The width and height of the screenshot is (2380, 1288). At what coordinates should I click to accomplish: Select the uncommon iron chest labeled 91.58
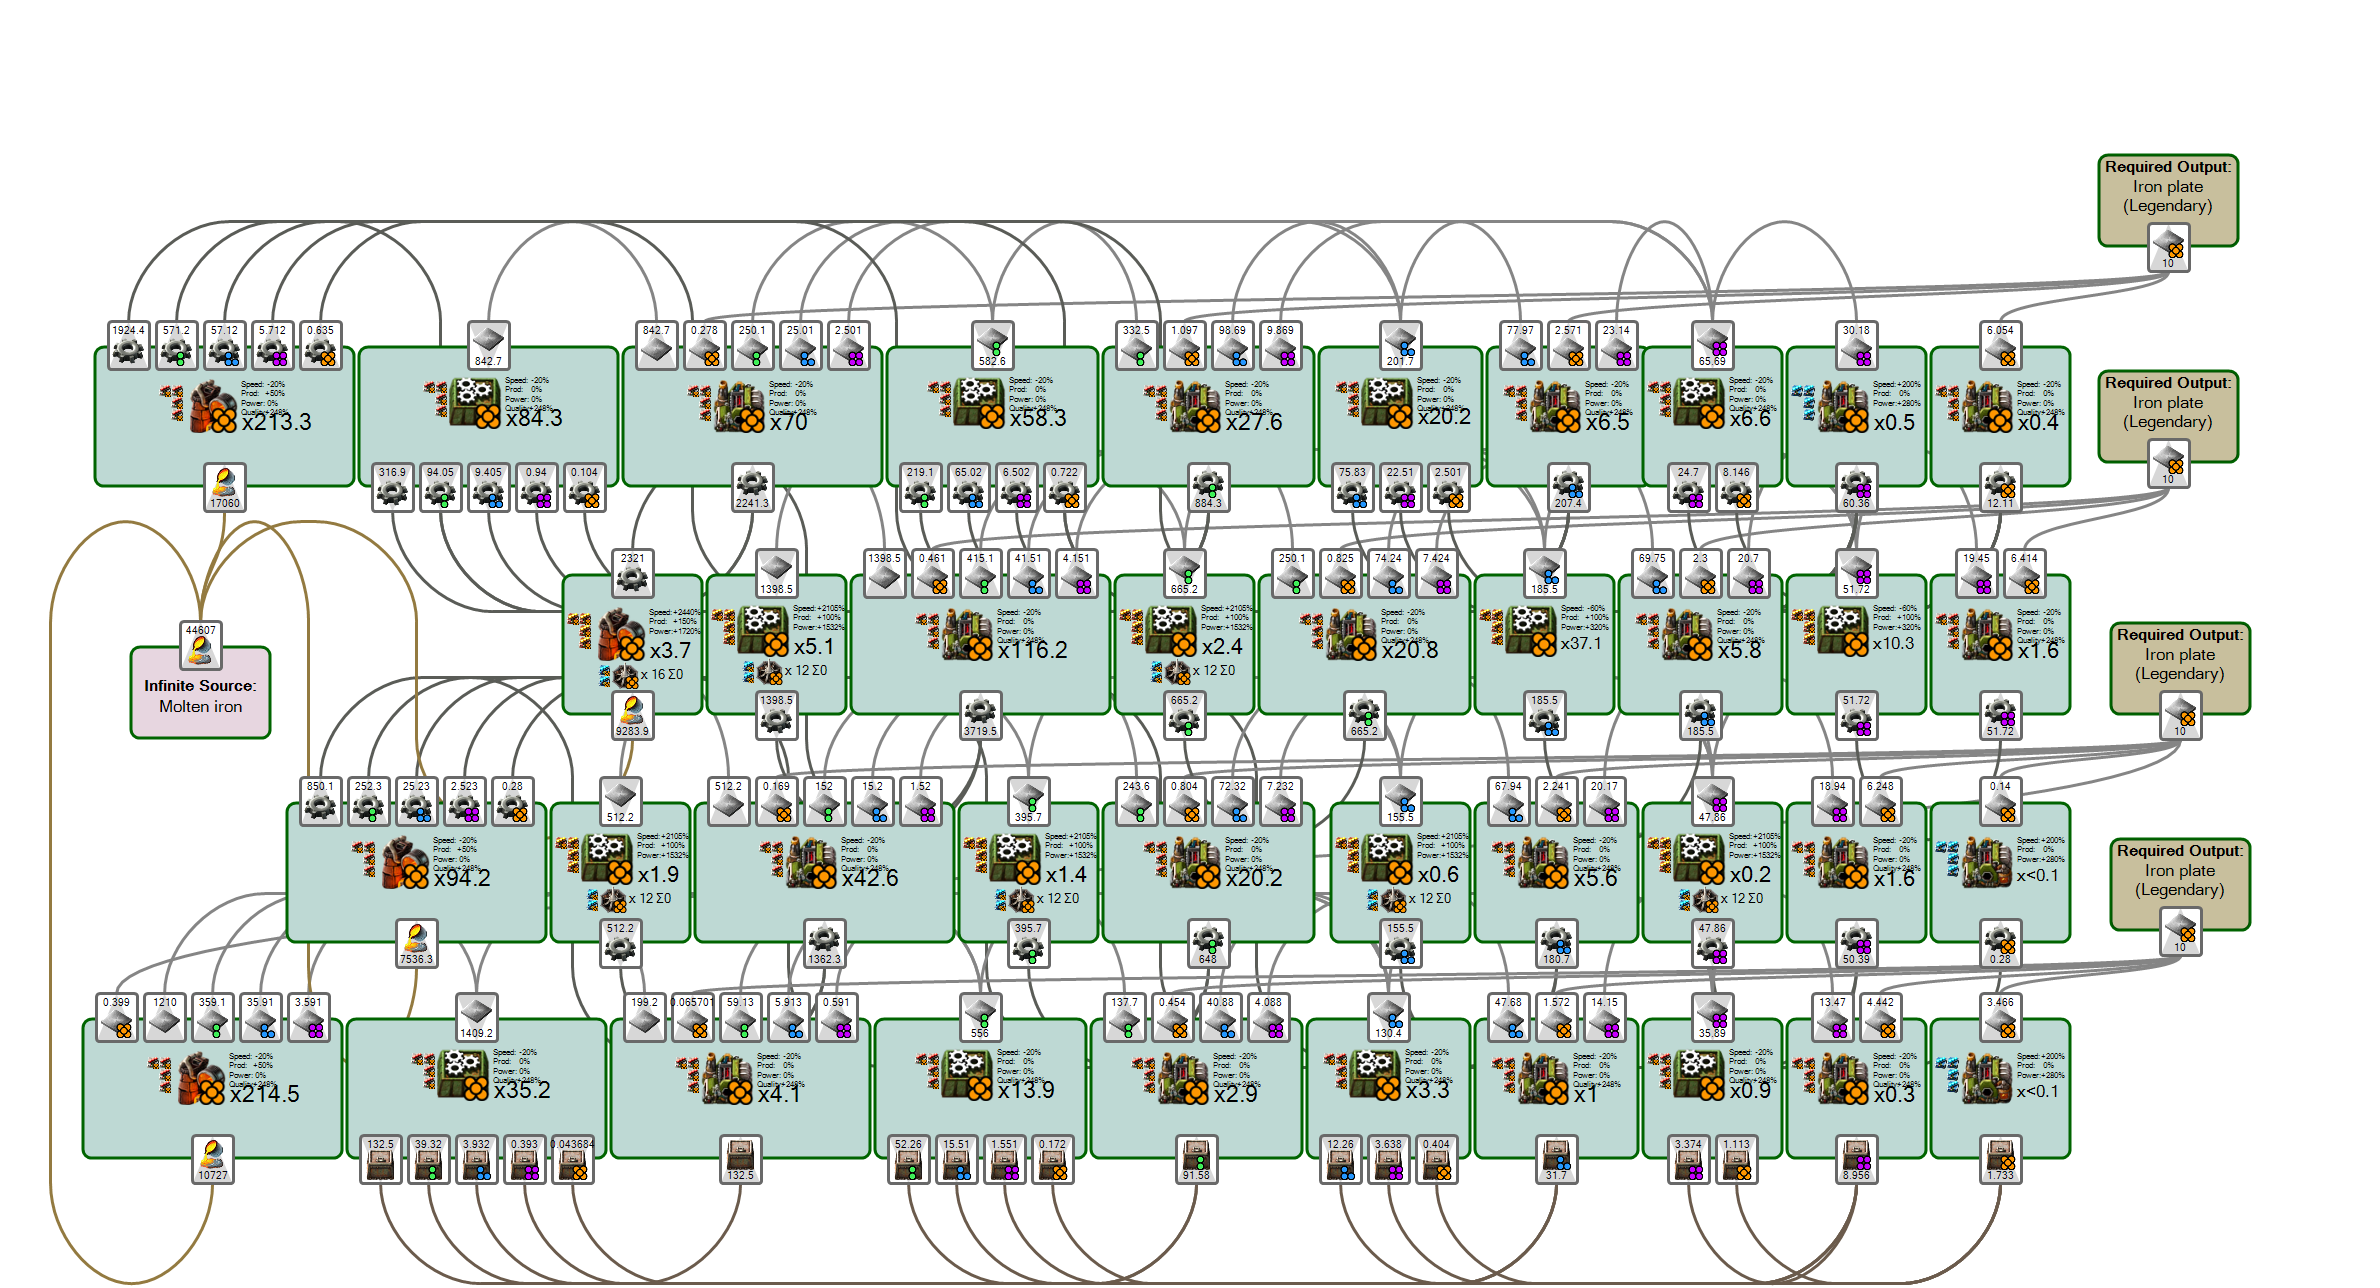click(1196, 1159)
